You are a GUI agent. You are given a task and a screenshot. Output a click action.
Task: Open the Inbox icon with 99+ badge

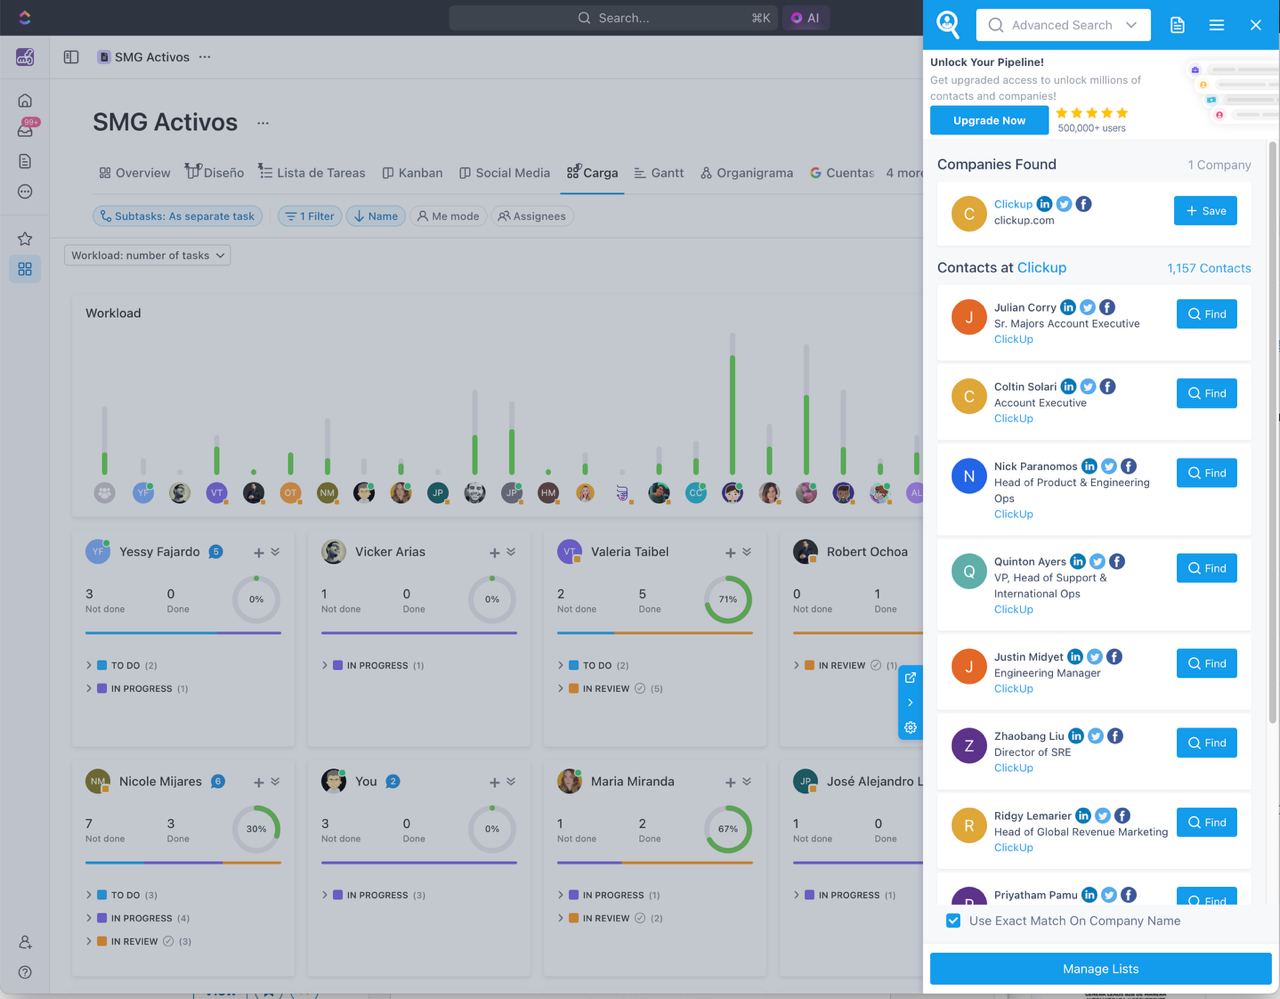click(x=25, y=130)
